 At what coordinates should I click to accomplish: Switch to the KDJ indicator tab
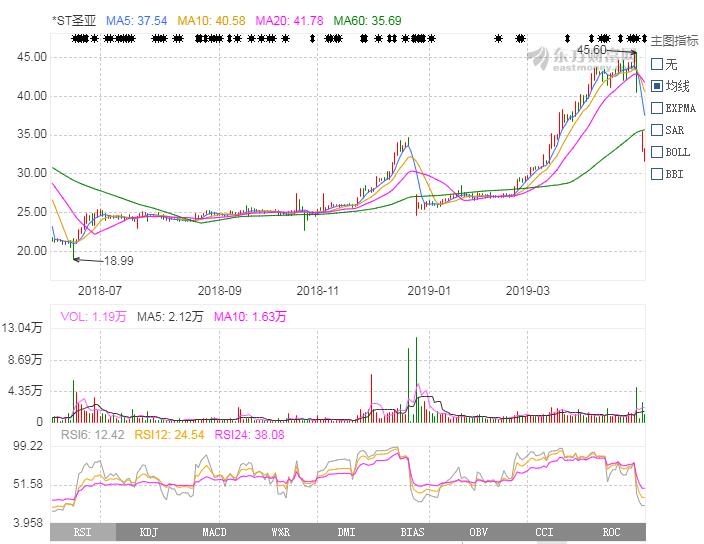coord(149,532)
